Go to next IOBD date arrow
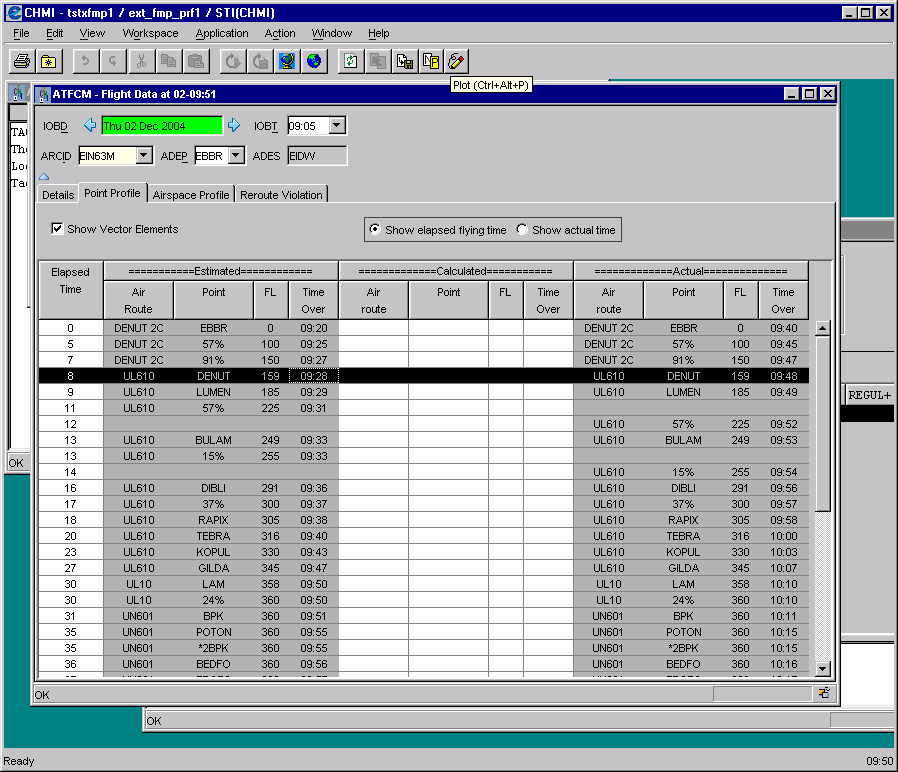The width and height of the screenshot is (898, 772). pyautogui.click(x=234, y=126)
